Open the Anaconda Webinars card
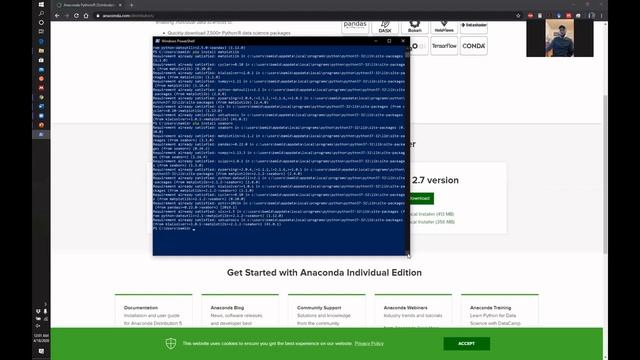This screenshot has height=360, width=640. 413,311
